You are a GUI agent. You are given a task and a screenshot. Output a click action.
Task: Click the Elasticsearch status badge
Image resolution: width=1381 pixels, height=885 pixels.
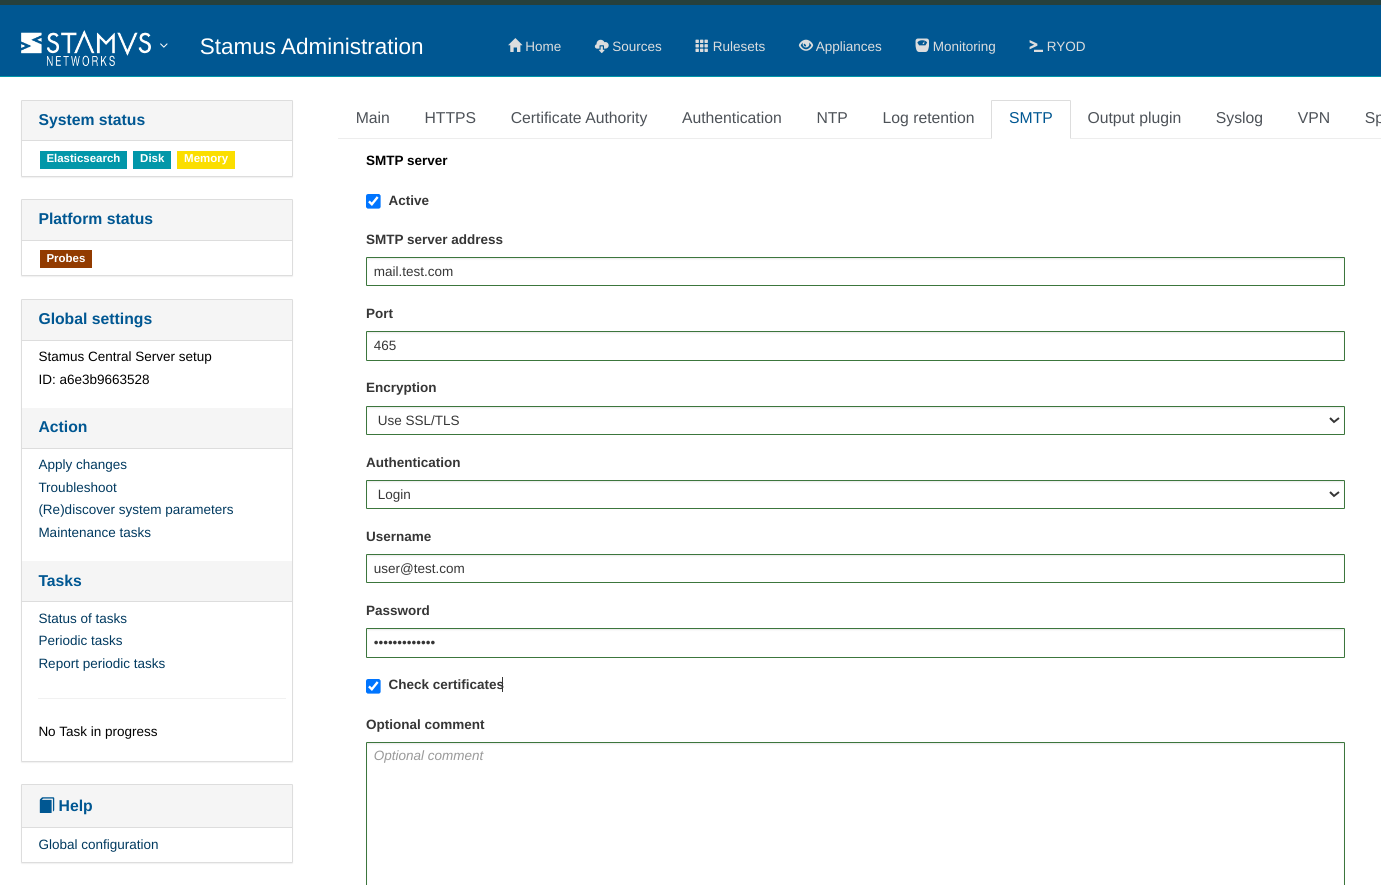[83, 159]
